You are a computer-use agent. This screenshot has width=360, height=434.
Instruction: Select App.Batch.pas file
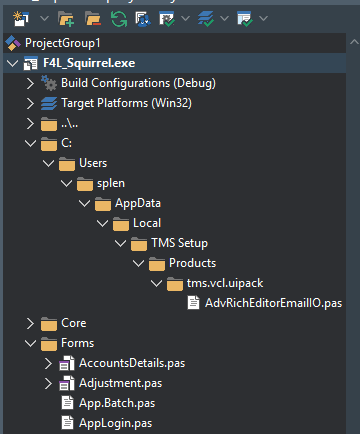117,403
